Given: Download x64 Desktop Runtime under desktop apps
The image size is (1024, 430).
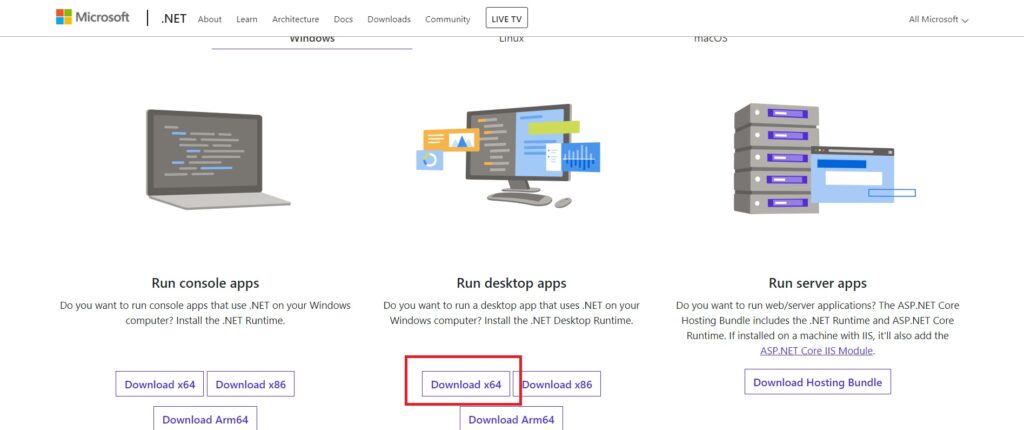Looking at the screenshot, I should tap(466, 384).
